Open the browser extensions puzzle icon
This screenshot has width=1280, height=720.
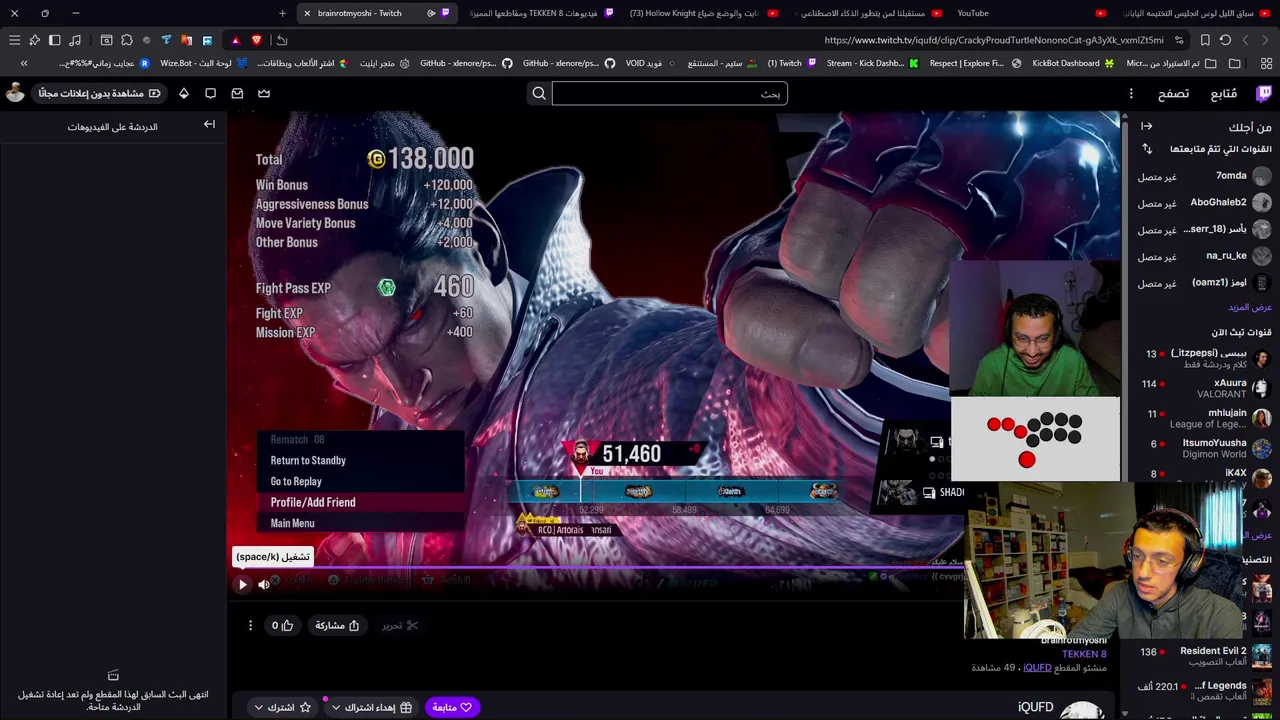click(127, 40)
